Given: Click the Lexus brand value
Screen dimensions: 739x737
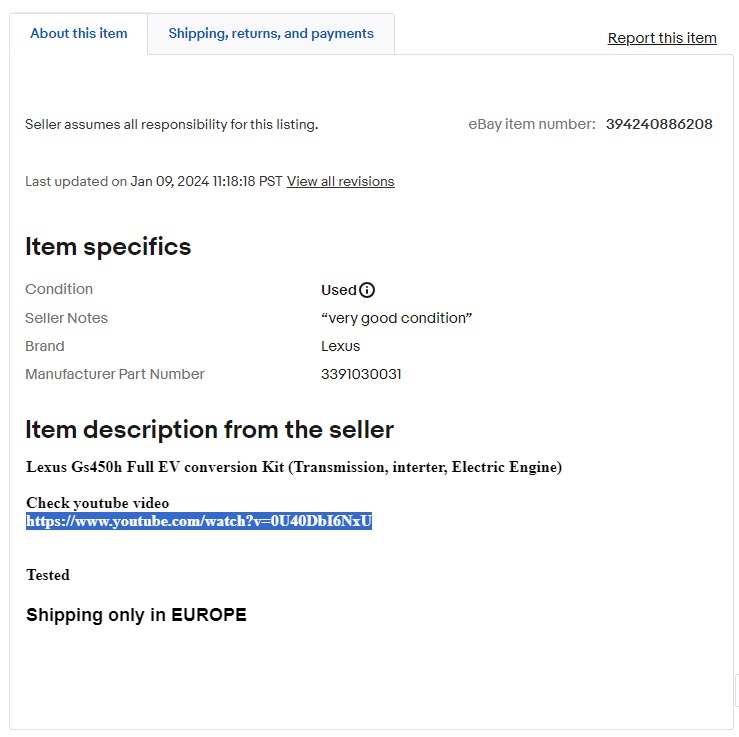Looking at the screenshot, I should [340, 346].
